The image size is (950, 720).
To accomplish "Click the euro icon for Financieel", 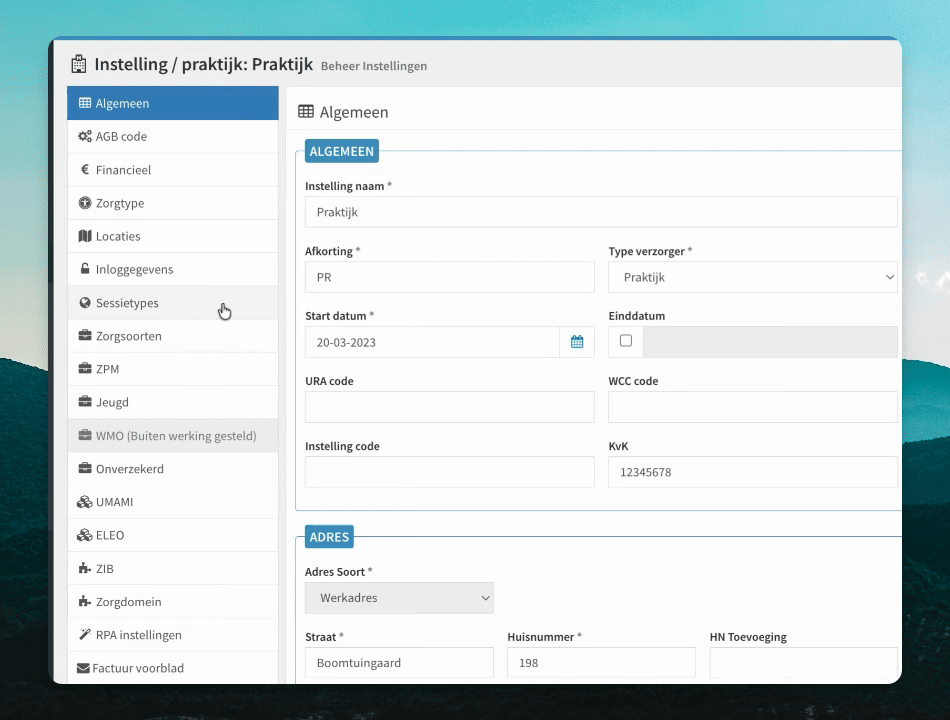I will 85,170.
